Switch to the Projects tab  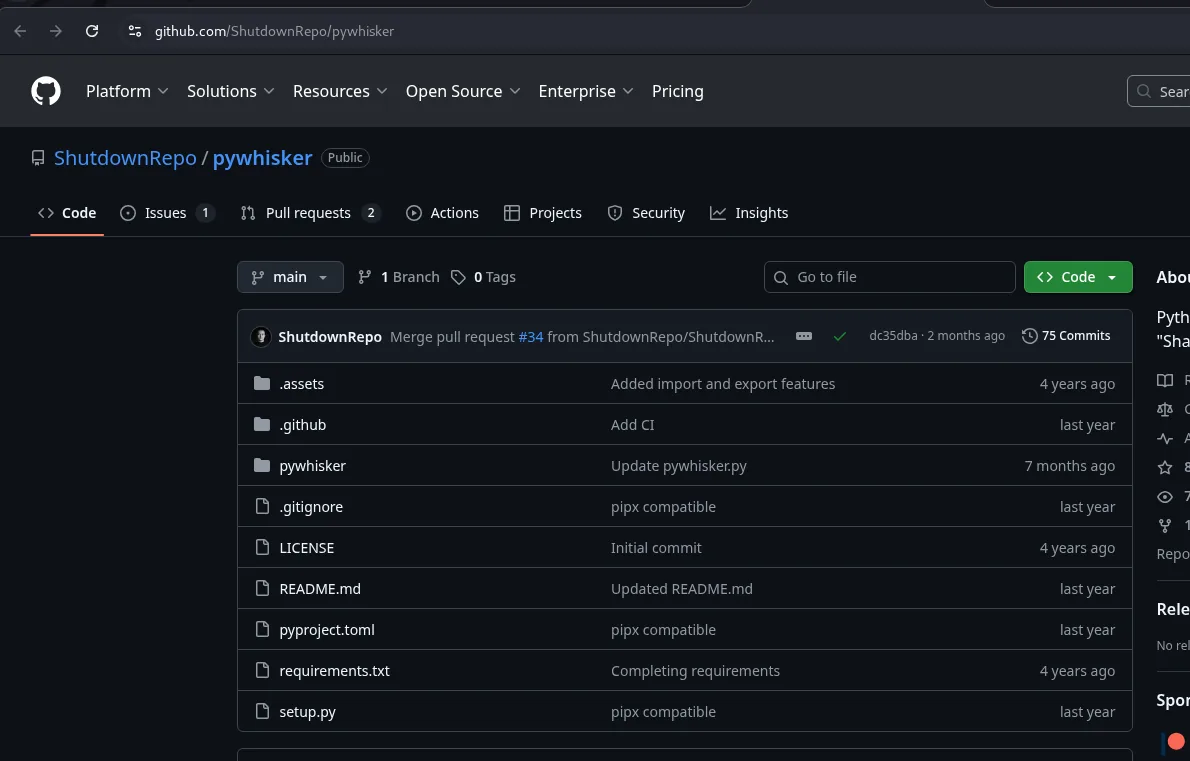pyautogui.click(x=543, y=213)
